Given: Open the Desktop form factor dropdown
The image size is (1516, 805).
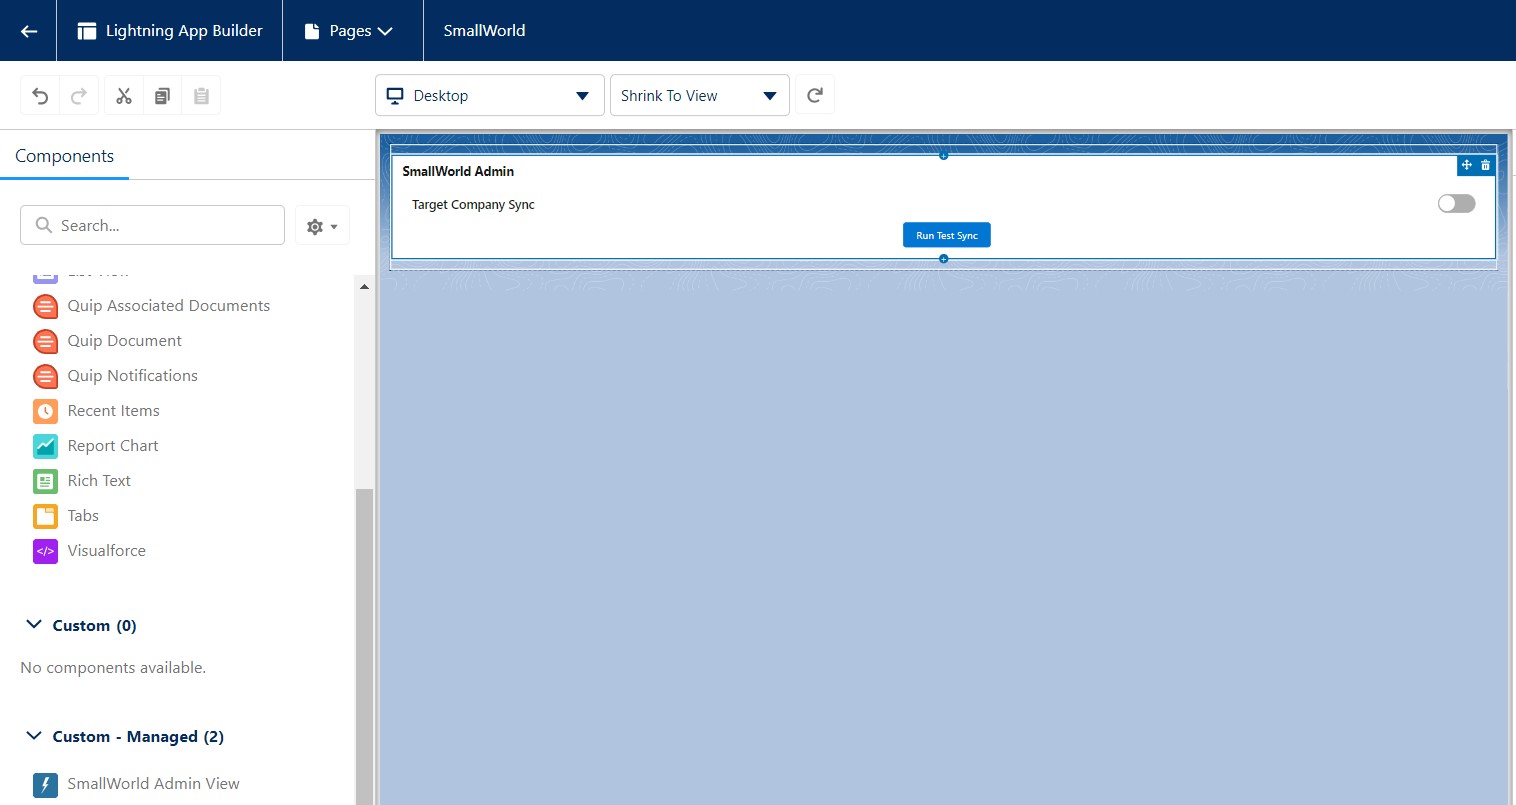Looking at the screenshot, I should point(489,95).
